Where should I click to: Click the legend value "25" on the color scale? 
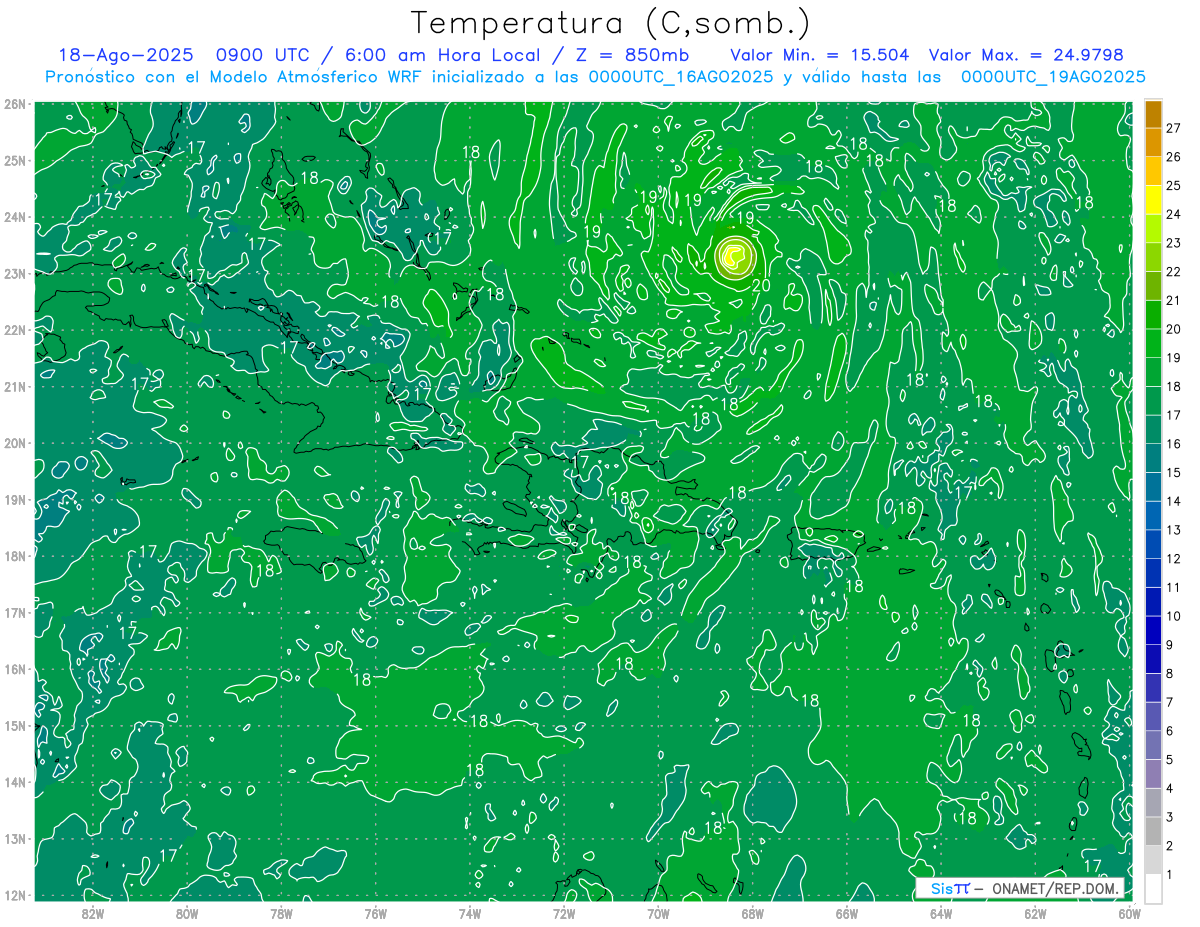(x=1174, y=185)
